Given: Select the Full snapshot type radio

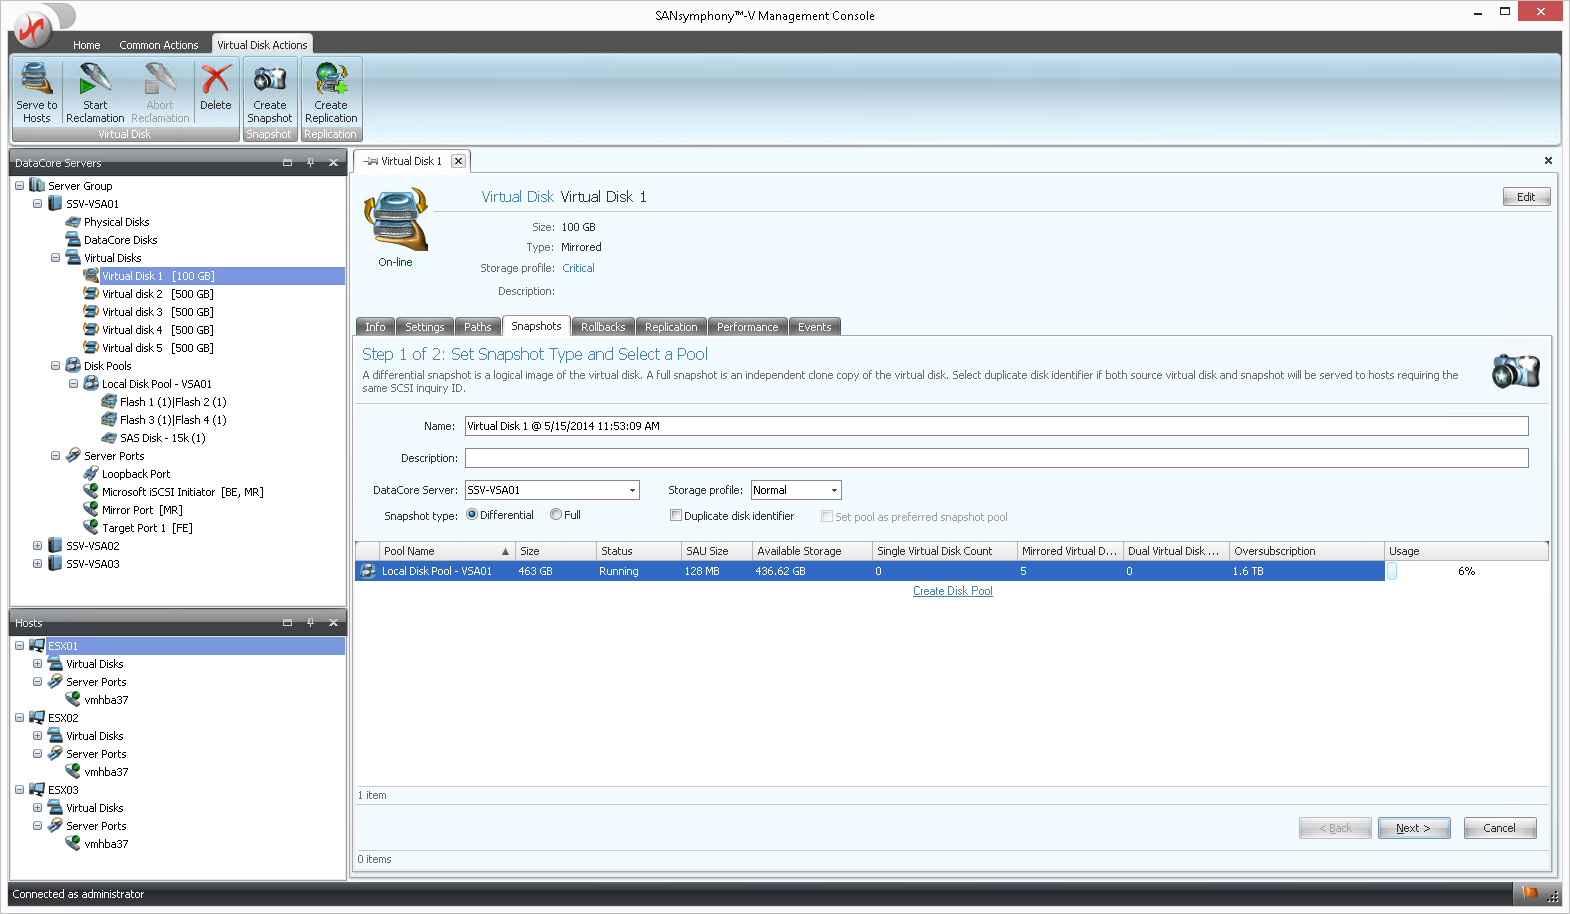Looking at the screenshot, I should [556, 515].
